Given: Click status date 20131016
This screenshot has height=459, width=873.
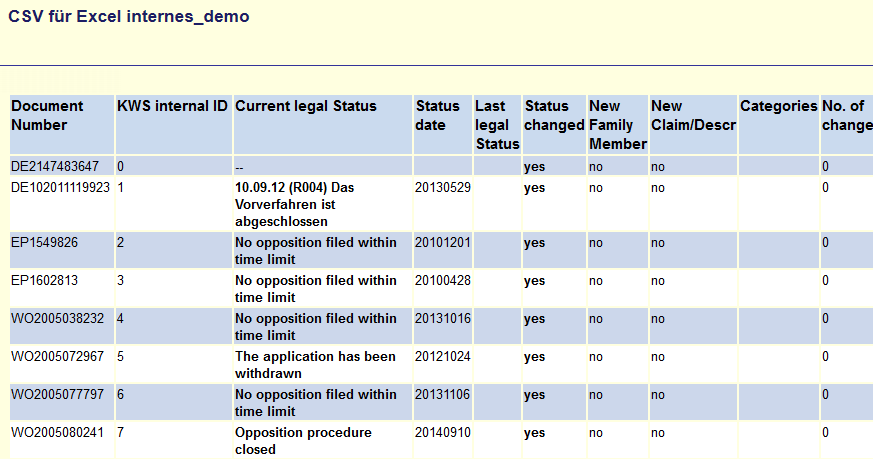Looking at the screenshot, I should pos(443,318).
